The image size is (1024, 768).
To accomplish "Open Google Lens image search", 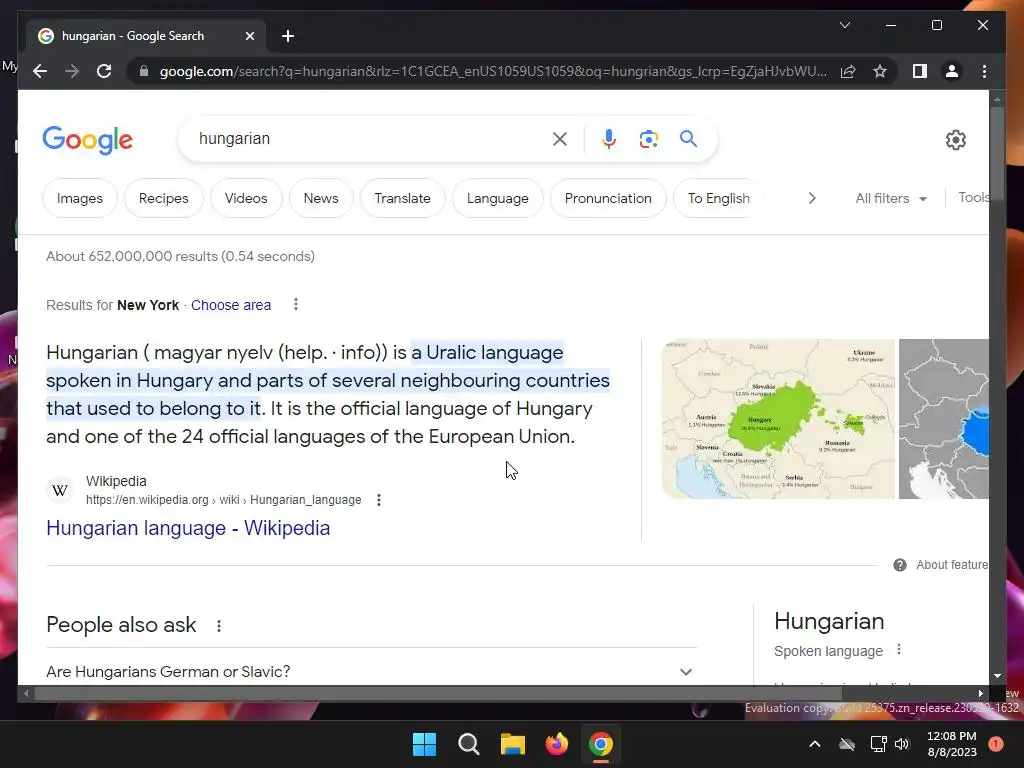I will pyautogui.click(x=648, y=139).
